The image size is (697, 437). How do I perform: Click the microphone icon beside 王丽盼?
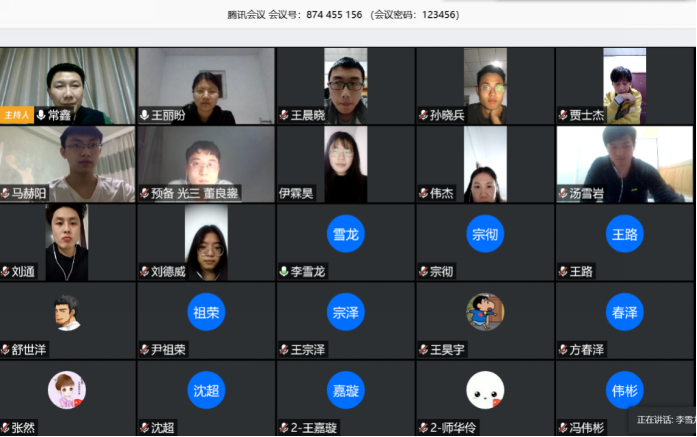144,115
